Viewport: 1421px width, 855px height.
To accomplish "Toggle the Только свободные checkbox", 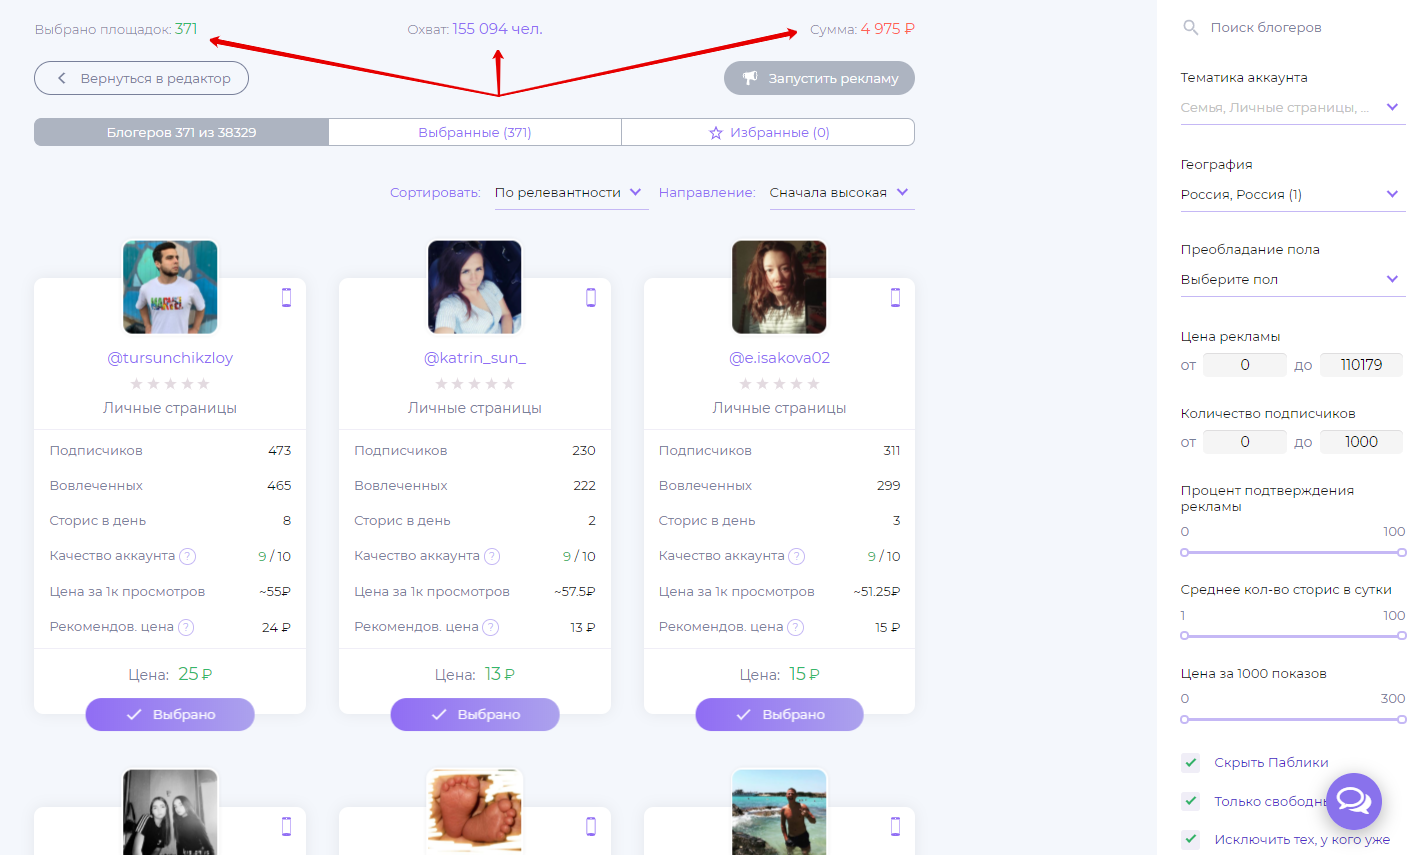I will point(1190,801).
